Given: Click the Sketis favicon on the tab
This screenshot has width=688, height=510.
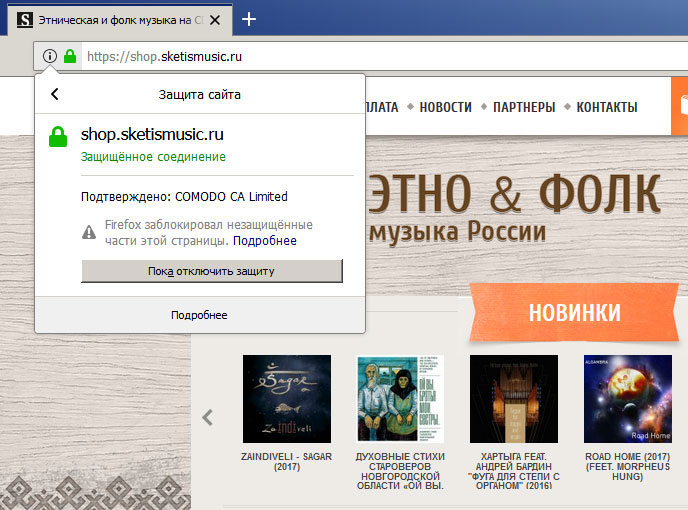Looking at the screenshot, I should coord(25,20).
